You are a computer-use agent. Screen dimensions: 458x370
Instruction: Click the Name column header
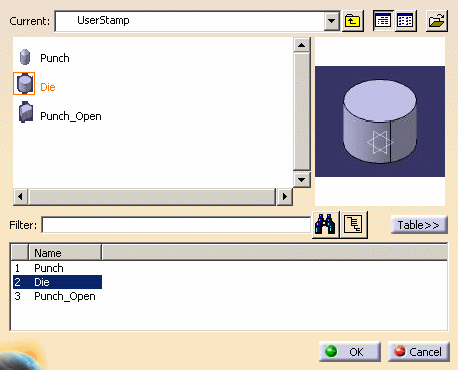[x=65, y=253]
